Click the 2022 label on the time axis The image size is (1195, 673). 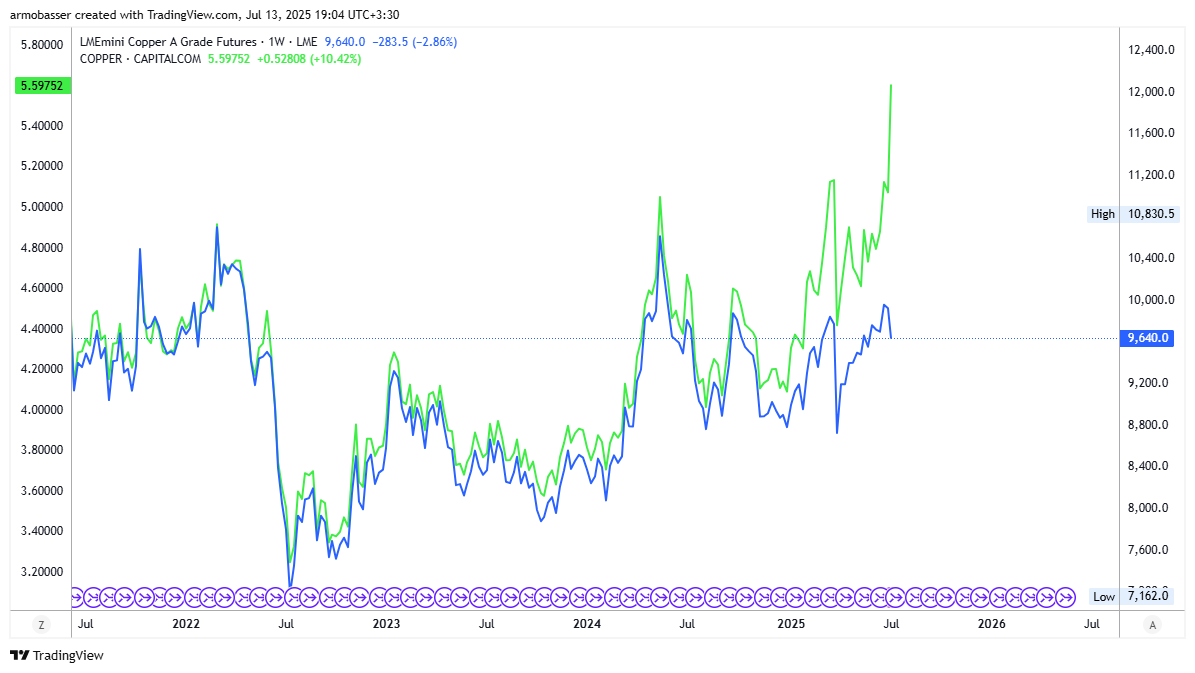pyautogui.click(x=186, y=625)
